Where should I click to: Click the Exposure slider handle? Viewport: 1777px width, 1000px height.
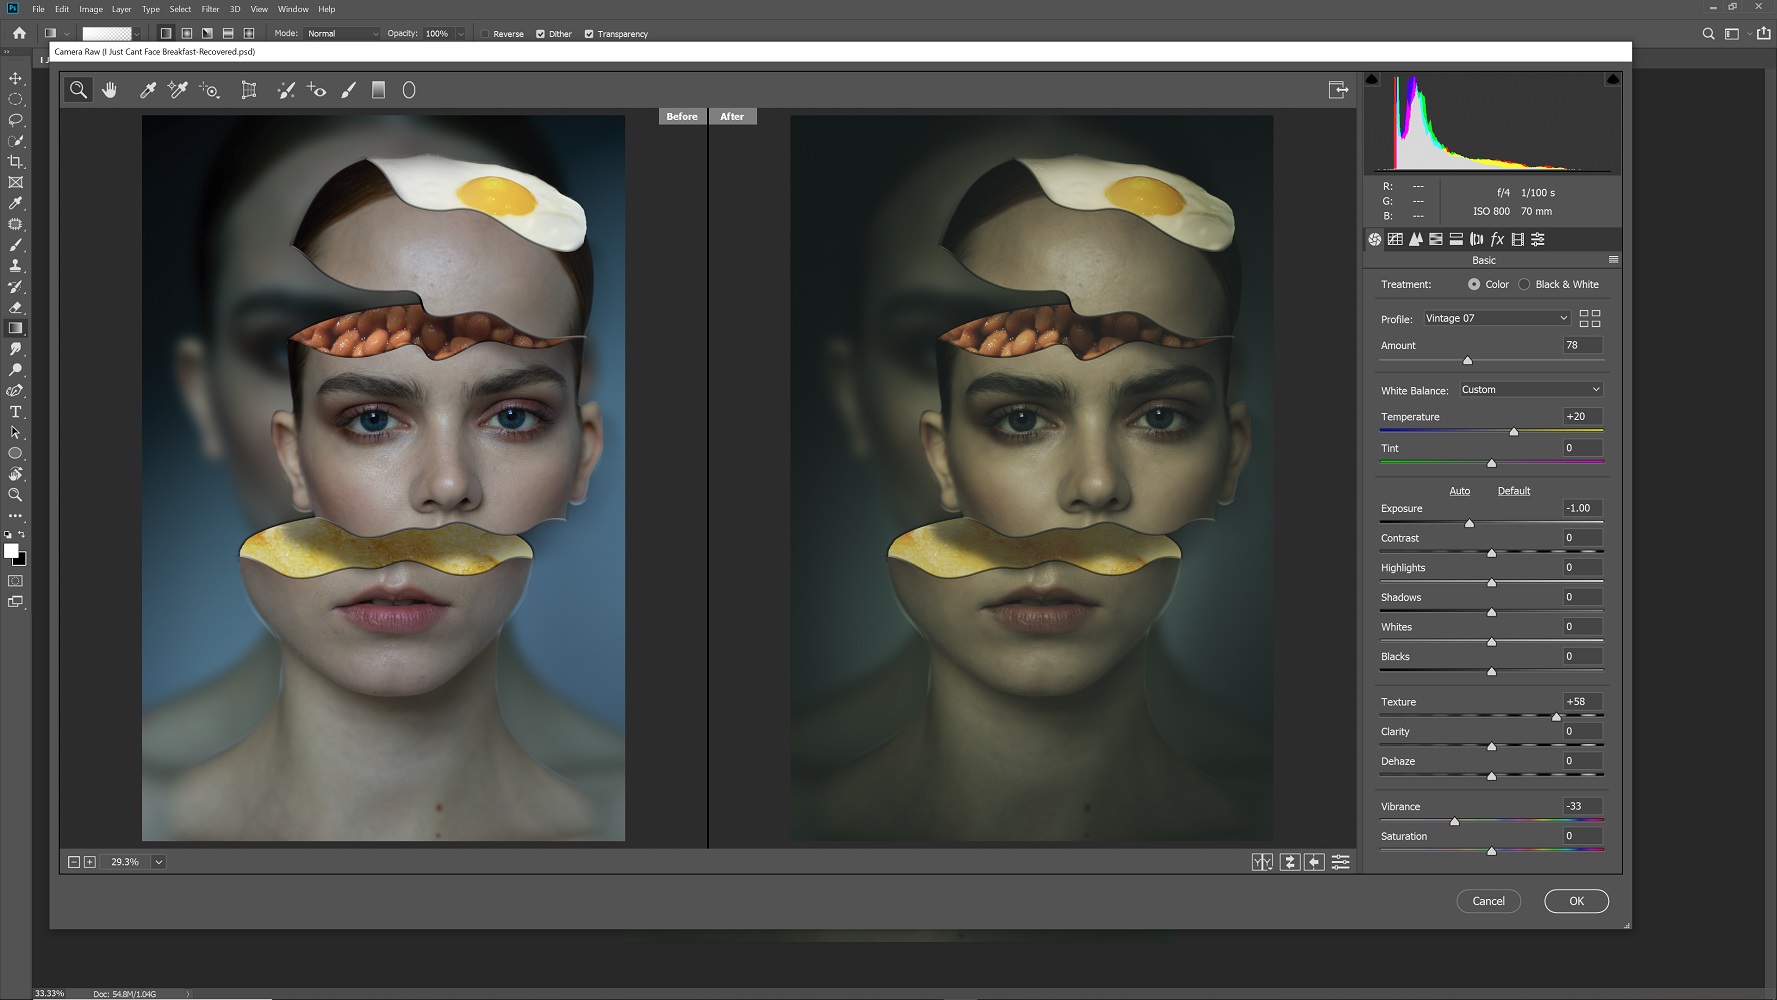(x=1469, y=523)
